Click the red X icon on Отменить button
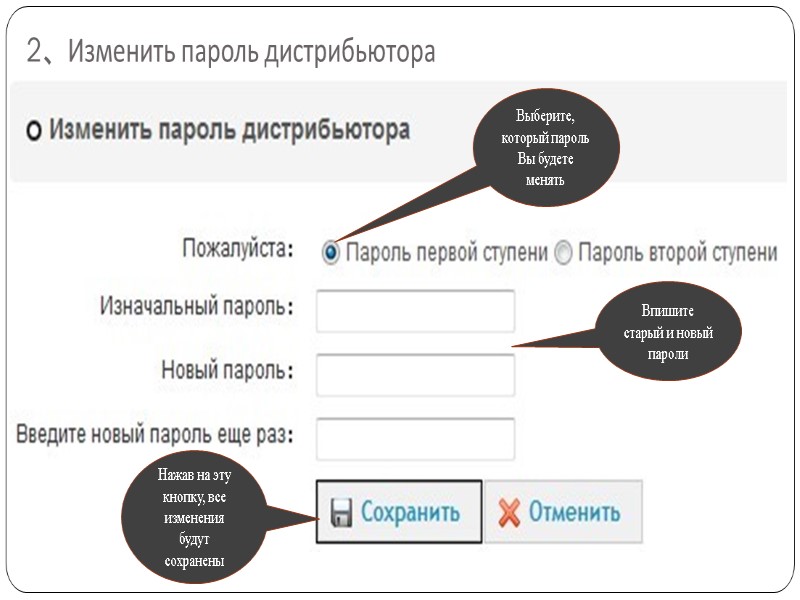The width and height of the screenshot is (800, 600). point(510,509)
